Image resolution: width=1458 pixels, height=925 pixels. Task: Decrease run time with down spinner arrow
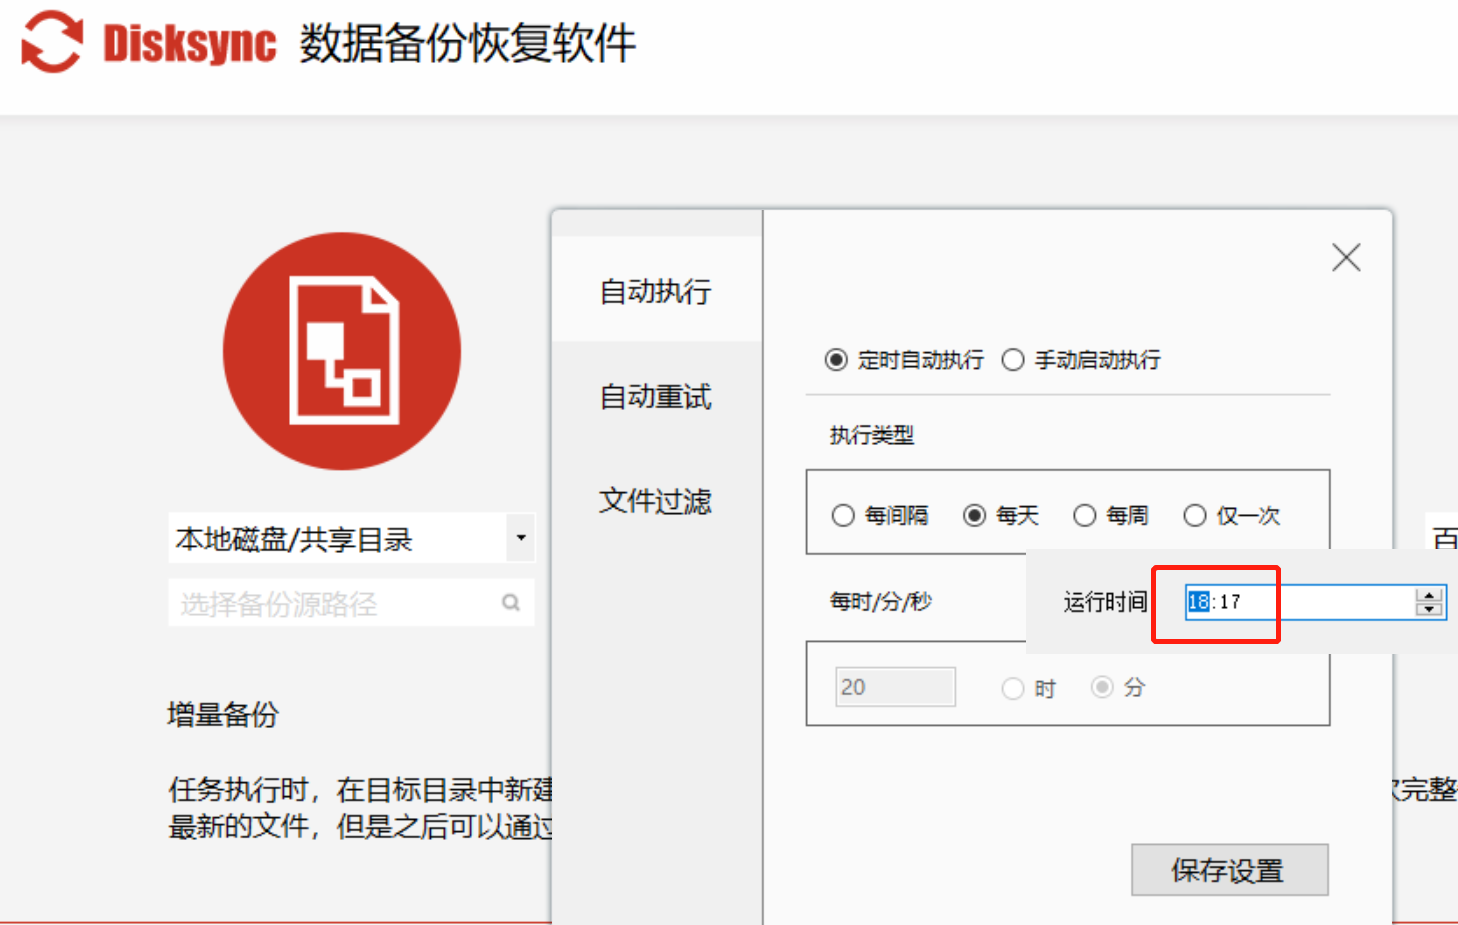[1429, 608]
